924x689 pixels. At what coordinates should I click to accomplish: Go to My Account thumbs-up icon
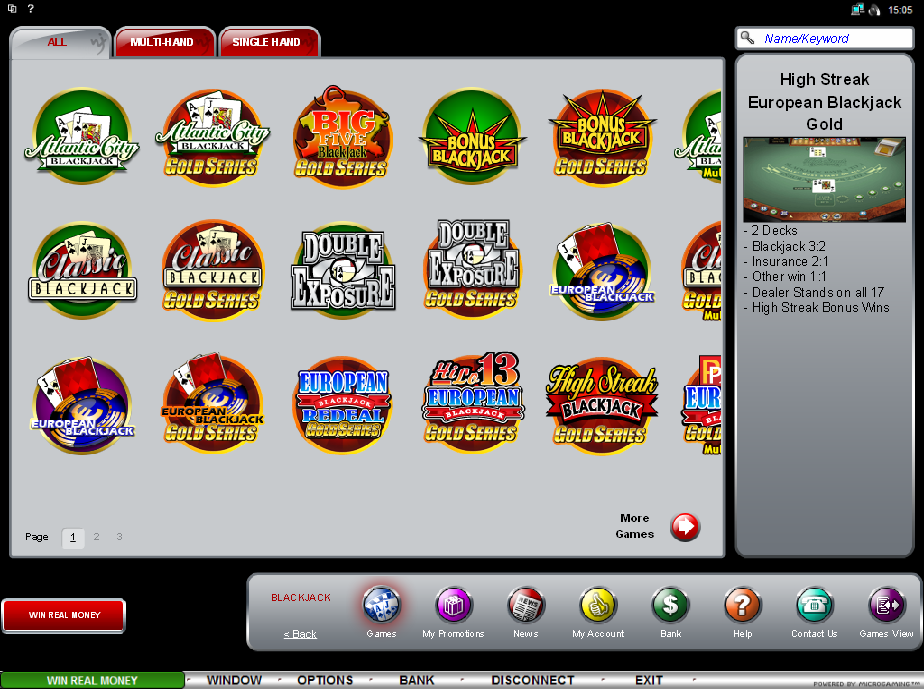pyautogui.click(x=598, y=605)
